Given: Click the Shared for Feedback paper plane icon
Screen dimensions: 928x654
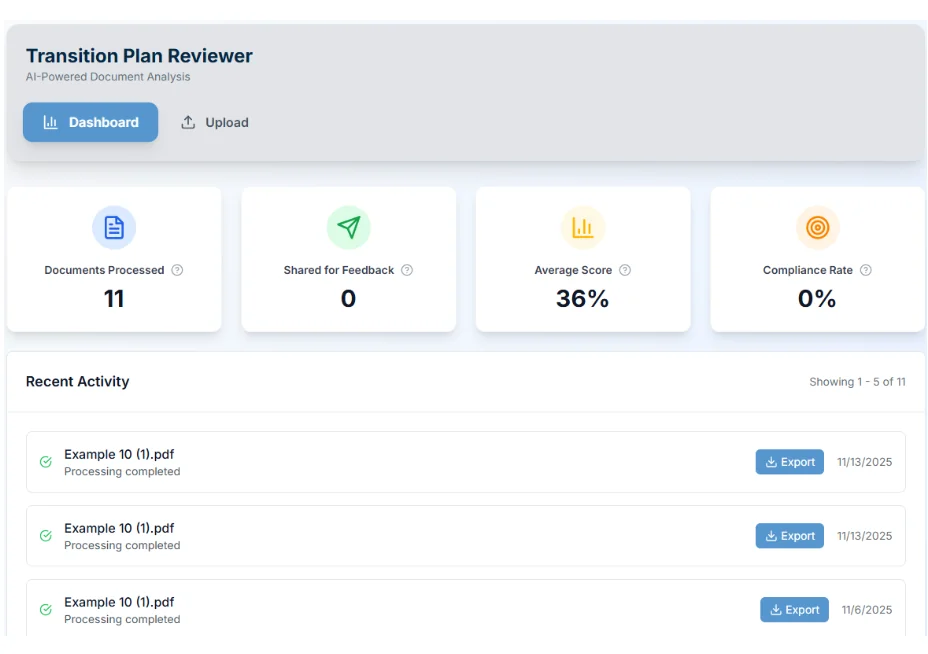Looking at the screenshot, I should pos(349,227).
